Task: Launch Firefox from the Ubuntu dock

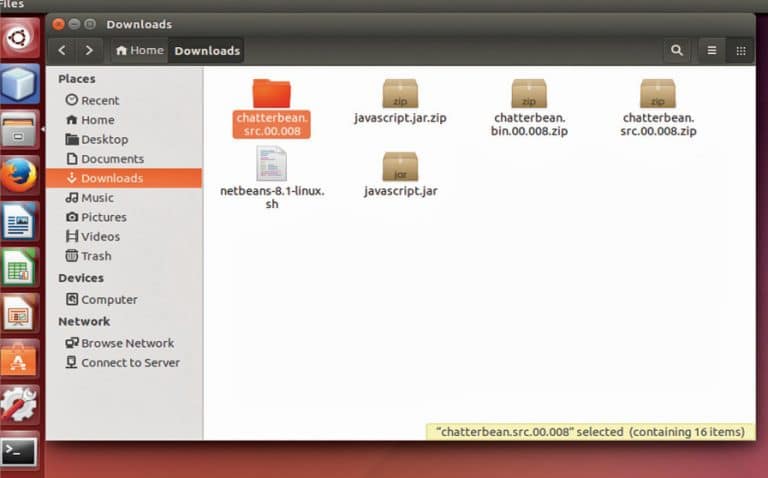Action: 20,175
